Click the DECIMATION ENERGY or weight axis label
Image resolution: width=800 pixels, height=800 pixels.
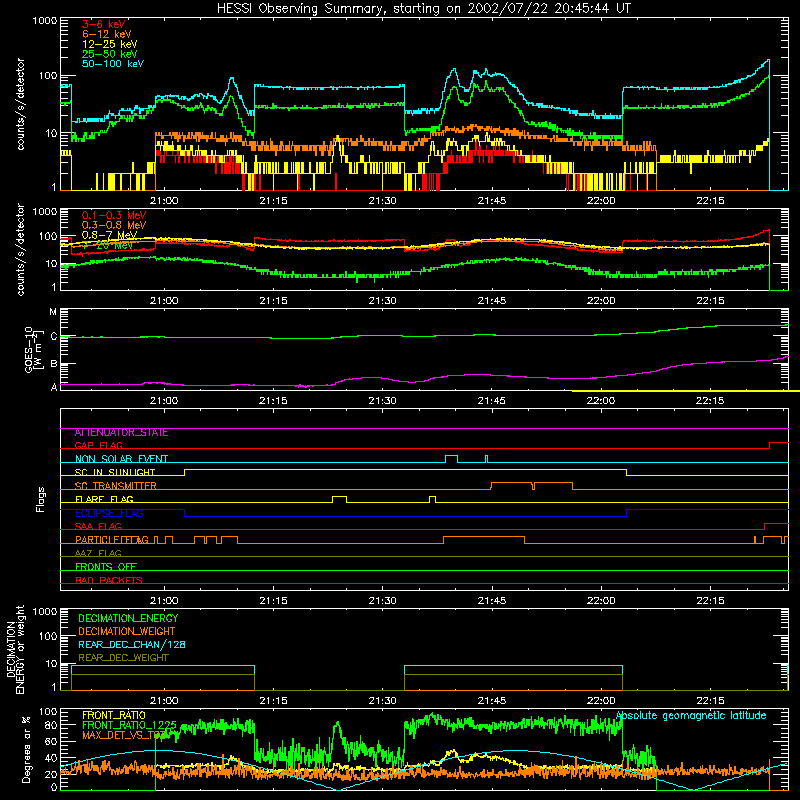point(15,649)
